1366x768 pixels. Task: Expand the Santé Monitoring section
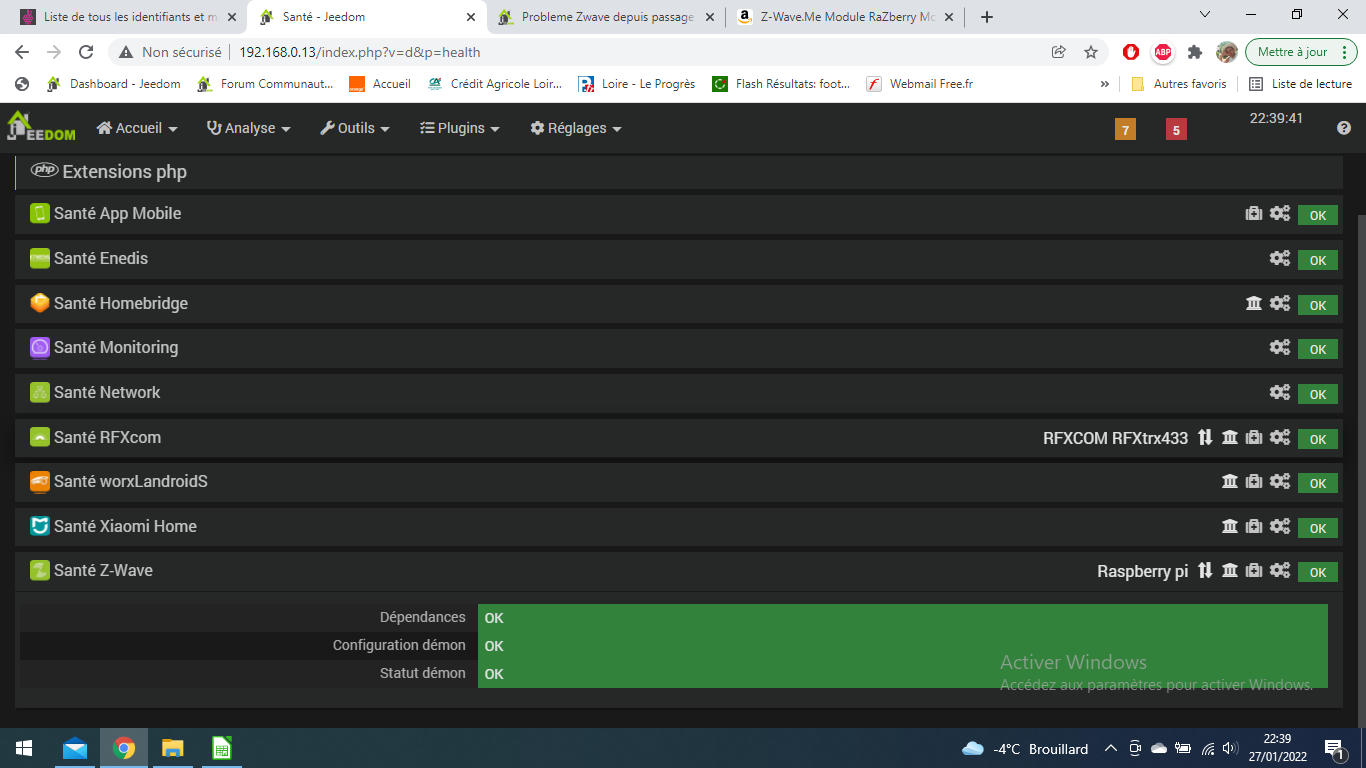point(116,347)
